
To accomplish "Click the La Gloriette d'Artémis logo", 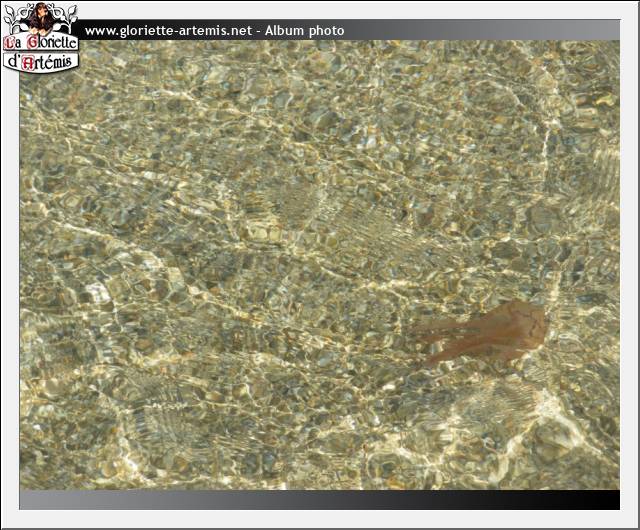I will tap(40, 38).
